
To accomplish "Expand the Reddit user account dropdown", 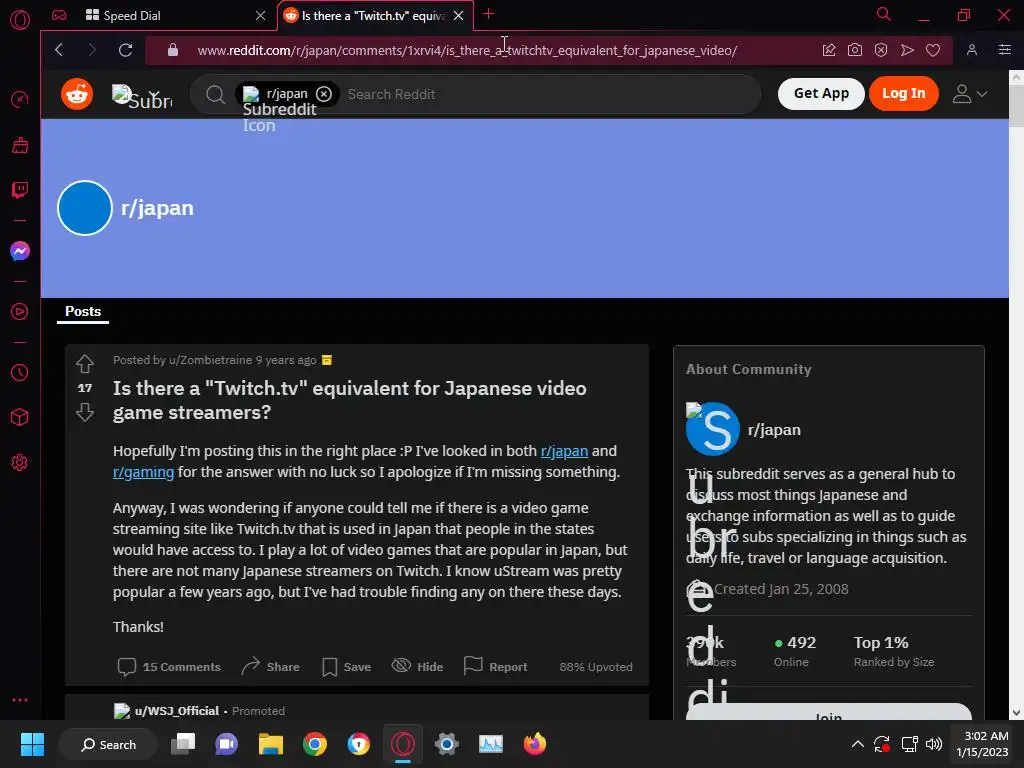I will (x=969, y=94).
